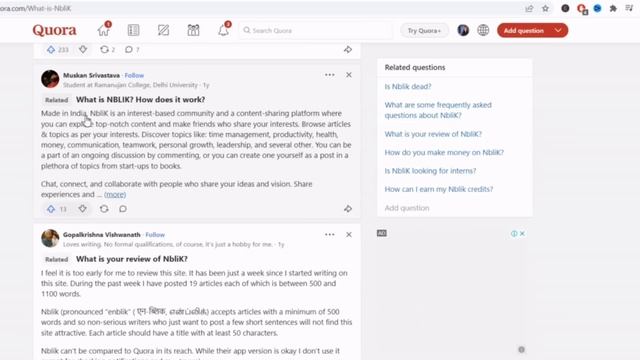Open Muskan Srivastava's profile picture
Viewport: 640px width, 360px height.
[x=50, y=79]
